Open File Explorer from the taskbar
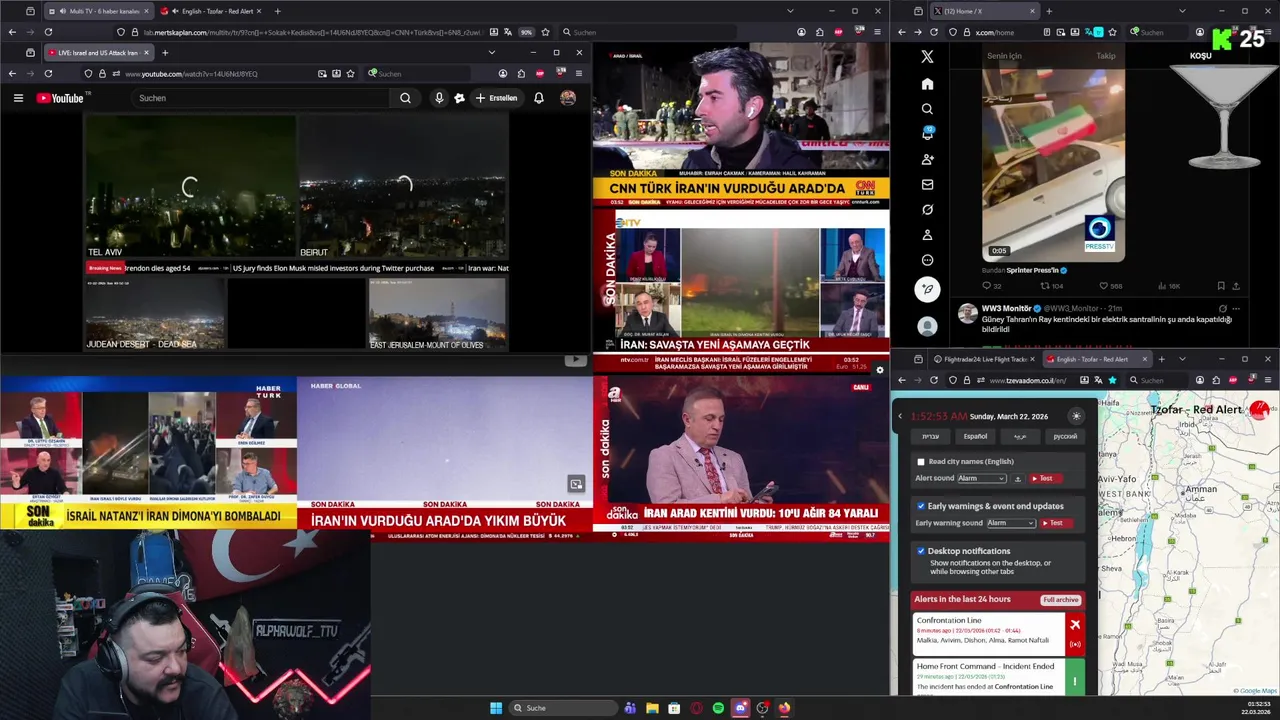This screenshot has height=720, width=1280. 652,708
